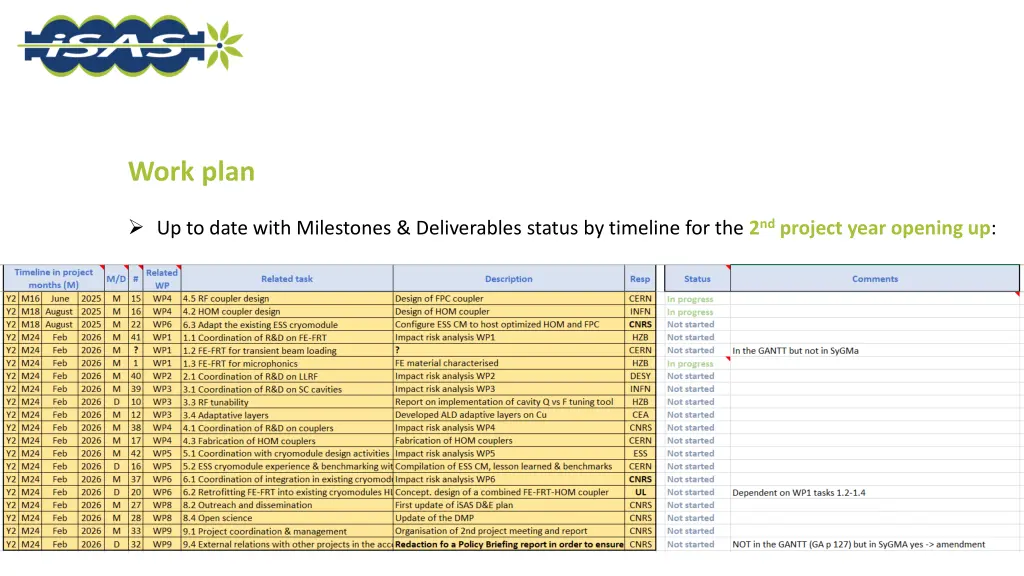Image resolution: width=1024 pixels, height=576 pixels.
Task: Select the 'Description' column header
Action: 508,279
